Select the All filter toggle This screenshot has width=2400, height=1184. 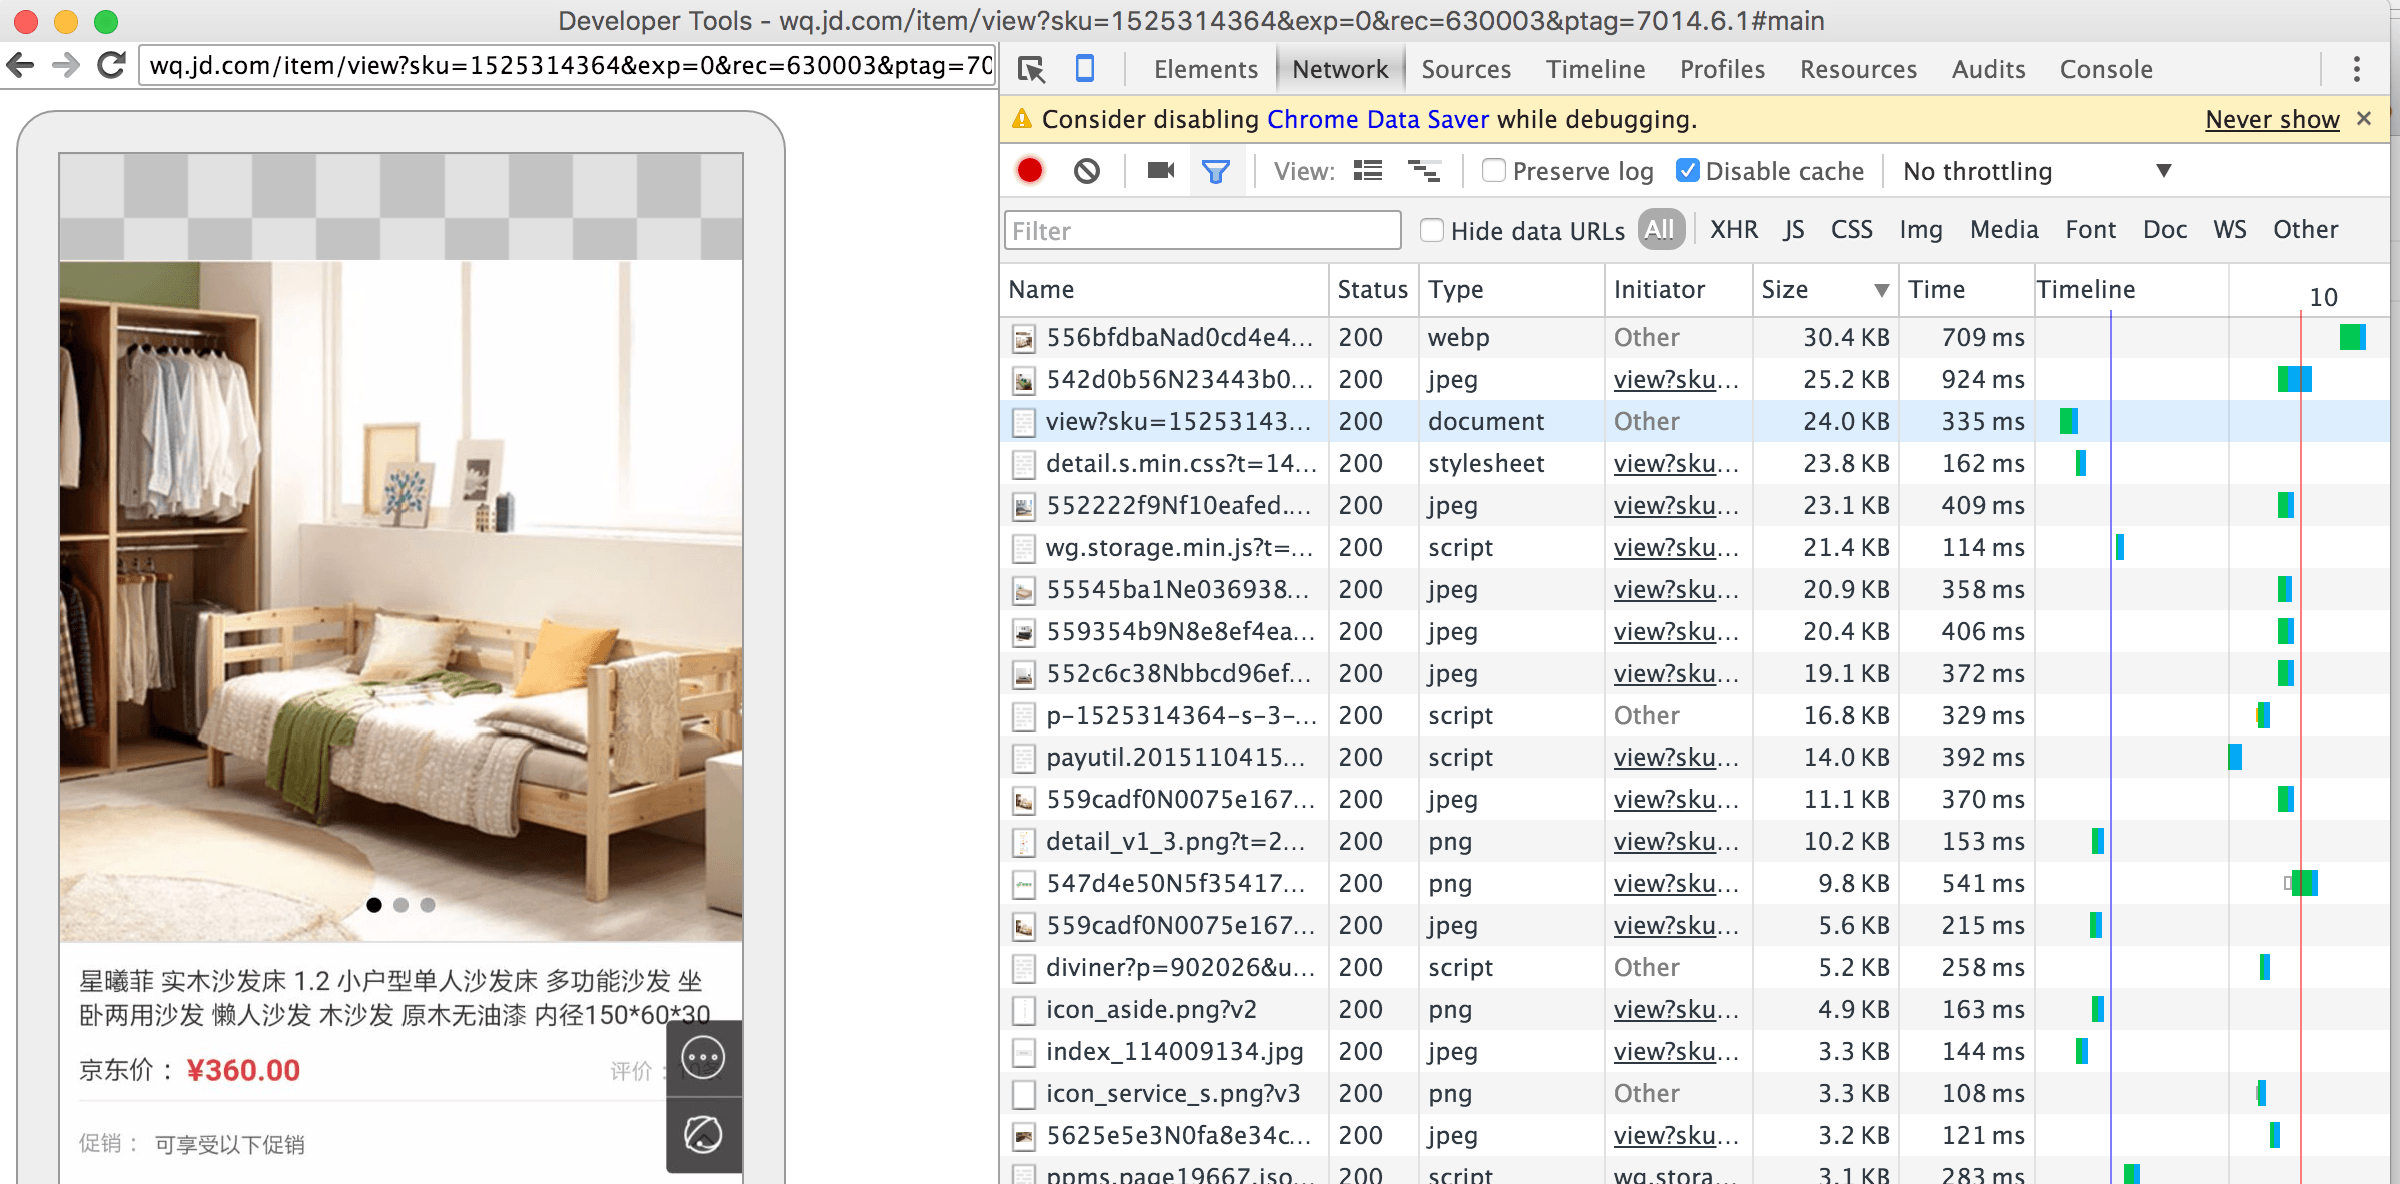[x=1660, y=230]
